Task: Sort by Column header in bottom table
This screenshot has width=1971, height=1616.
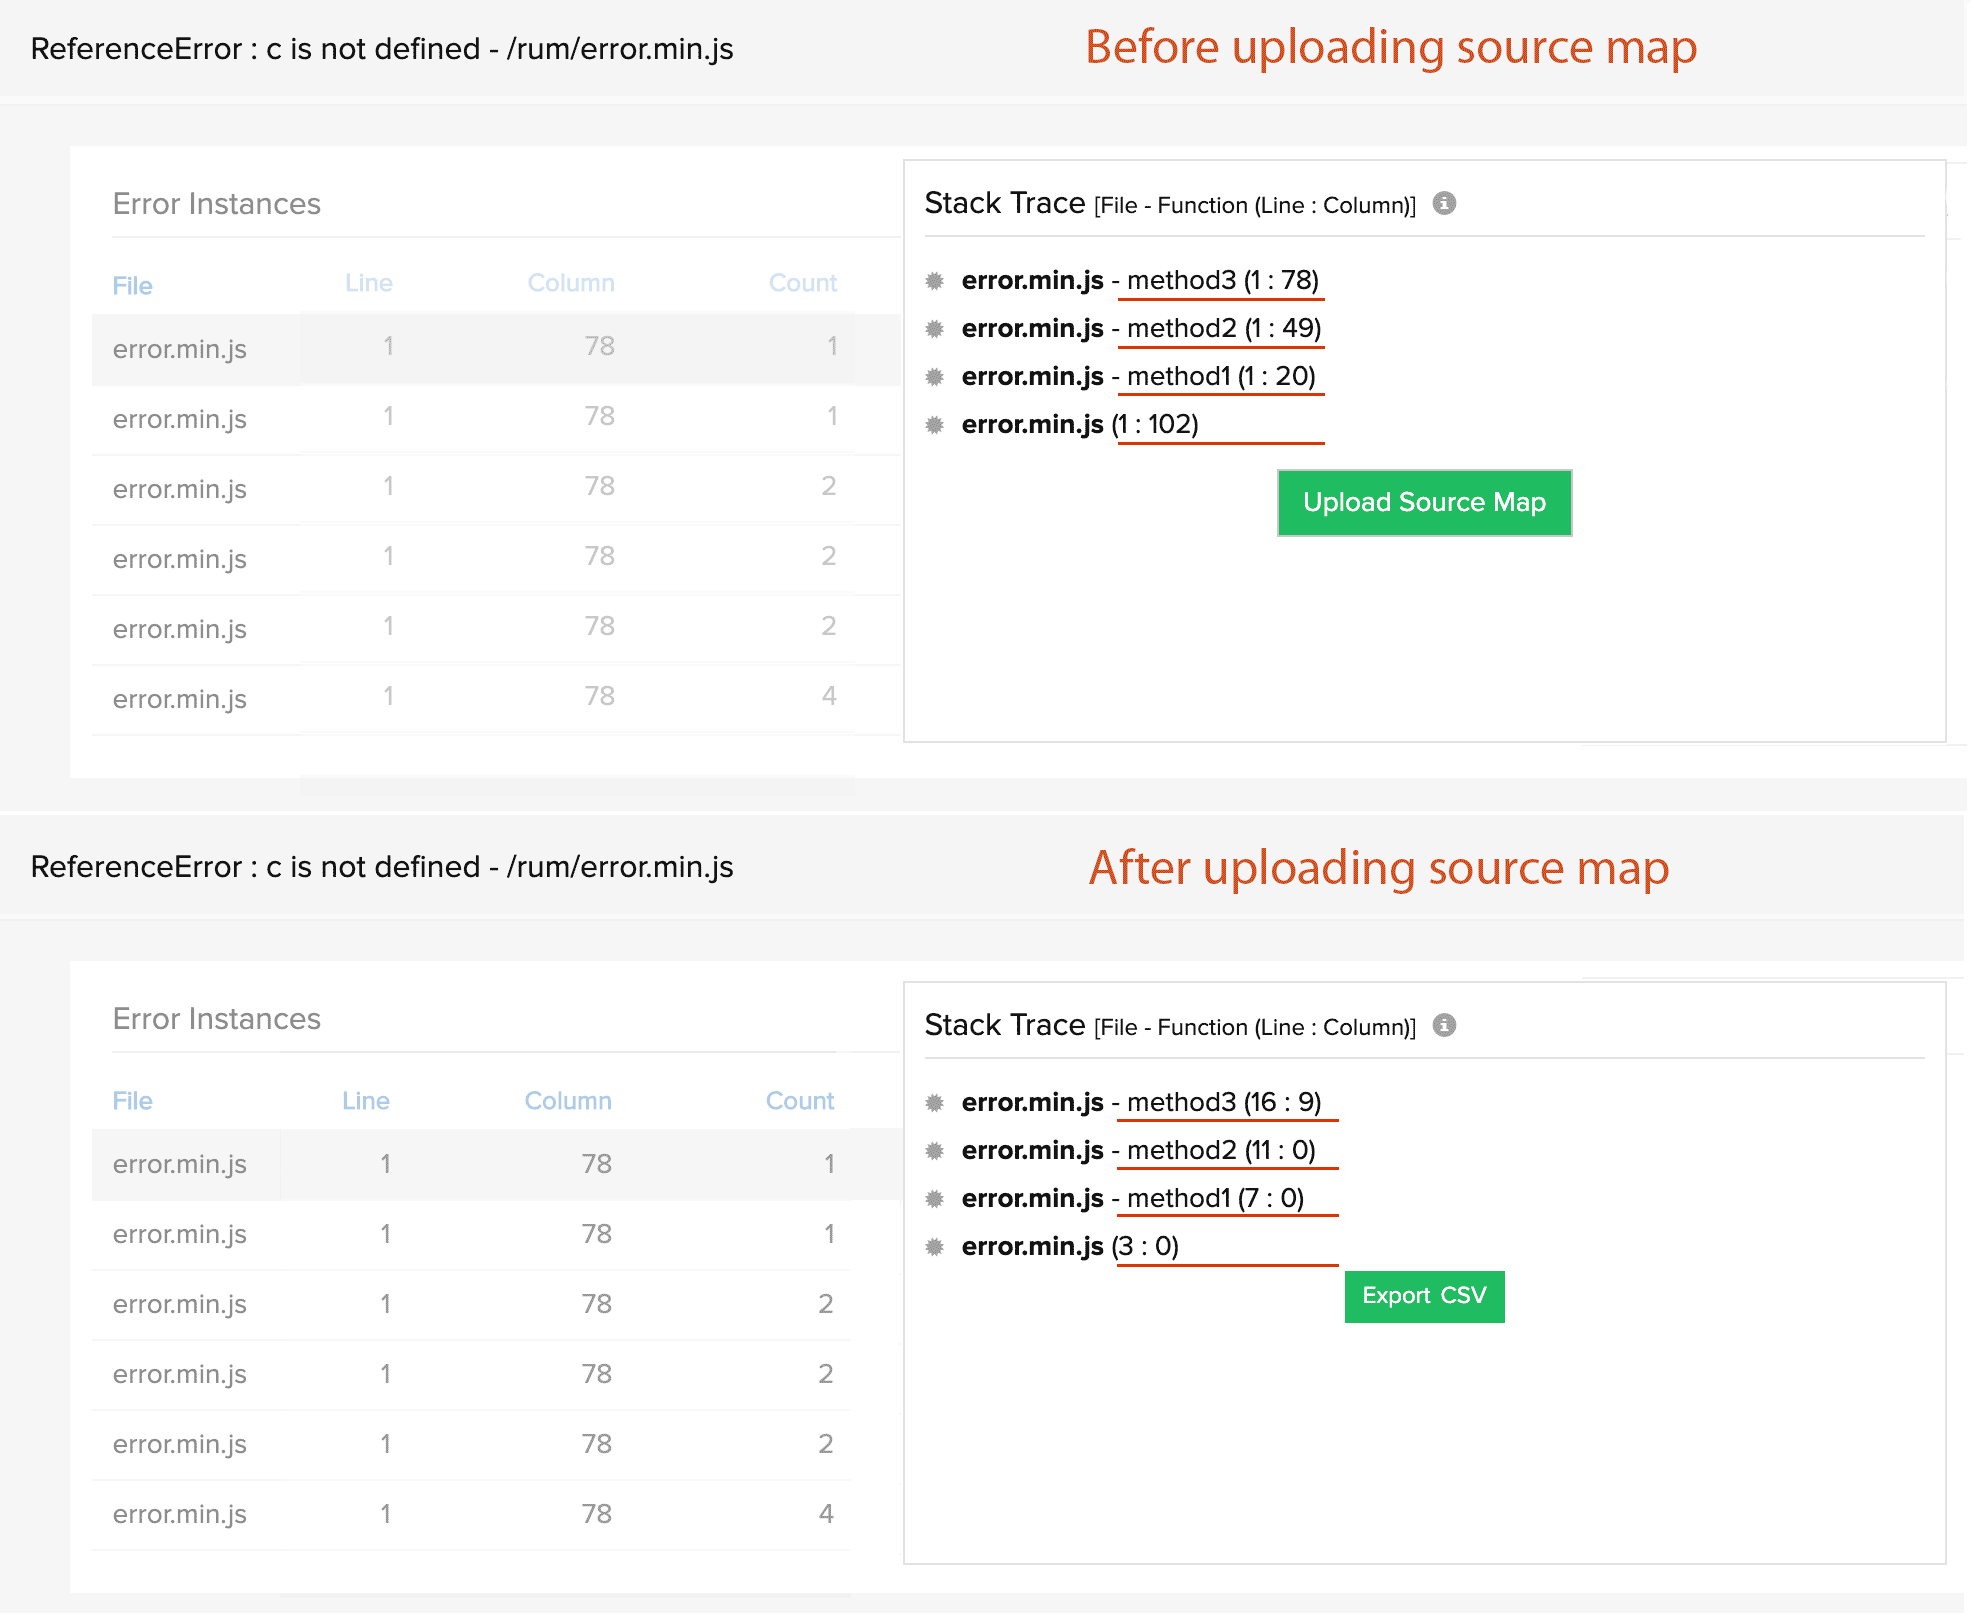Action: tap(567, 1101)
